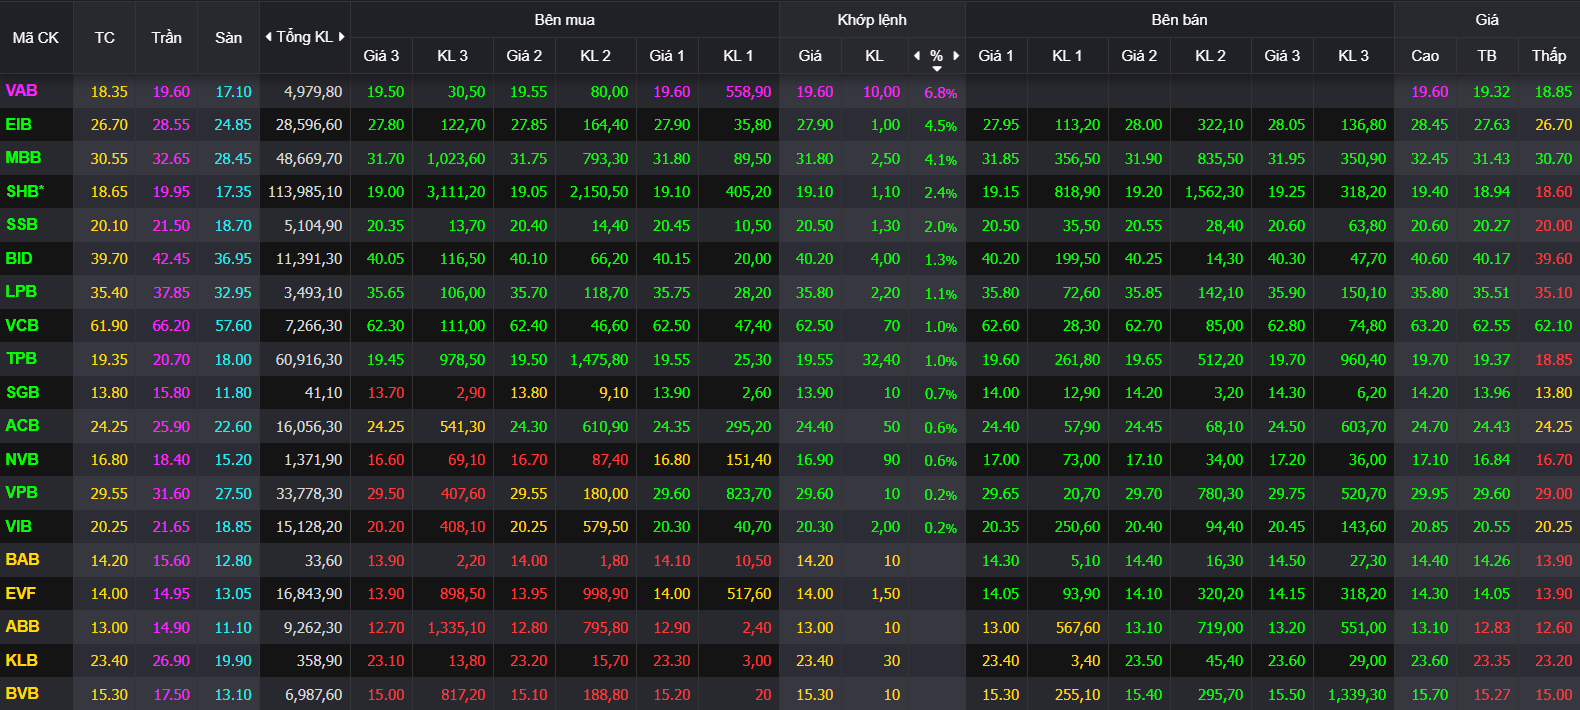Screen dimensions: 1580x710
Task: Click the Giá 1 header under Bên mua
Action: click(x=667, y=56)
